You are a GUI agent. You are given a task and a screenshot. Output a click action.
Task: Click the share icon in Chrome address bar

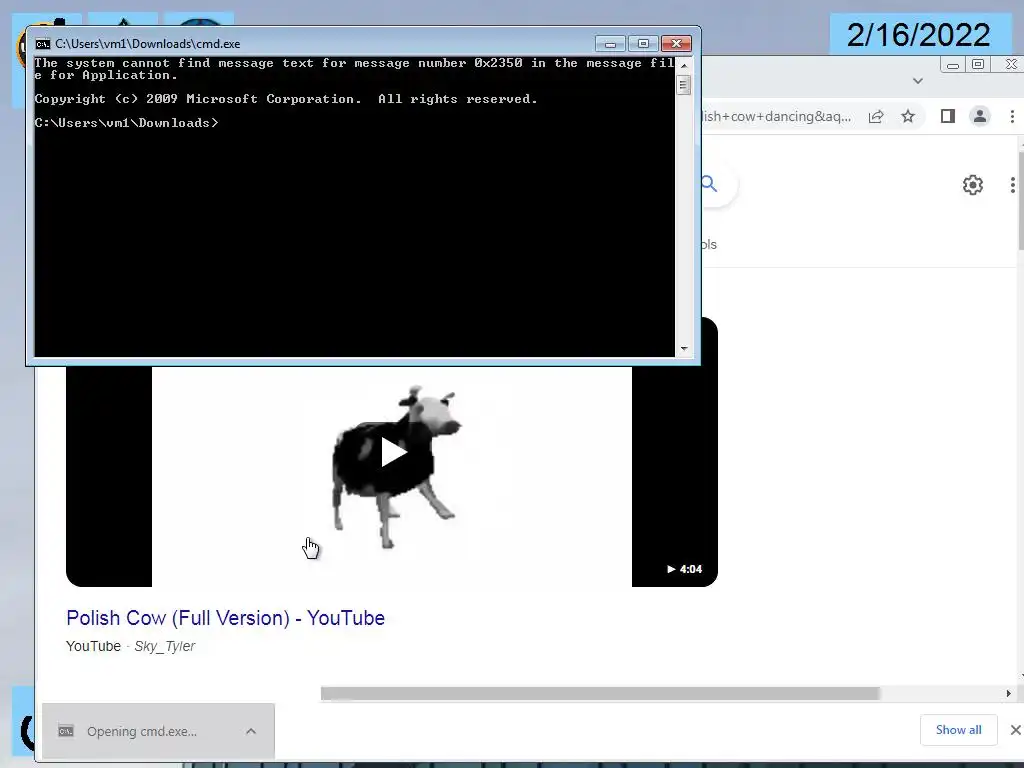(876, 116)
